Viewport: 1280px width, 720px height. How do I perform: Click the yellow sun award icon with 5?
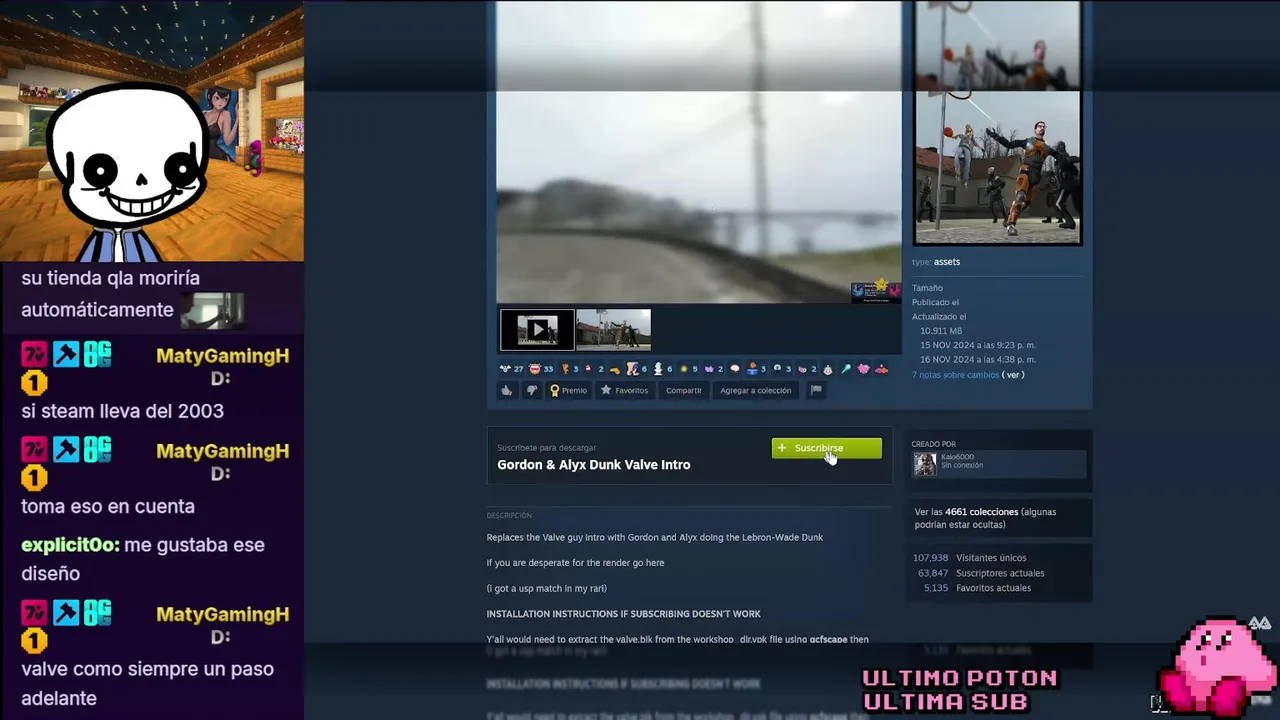(684, 369)
